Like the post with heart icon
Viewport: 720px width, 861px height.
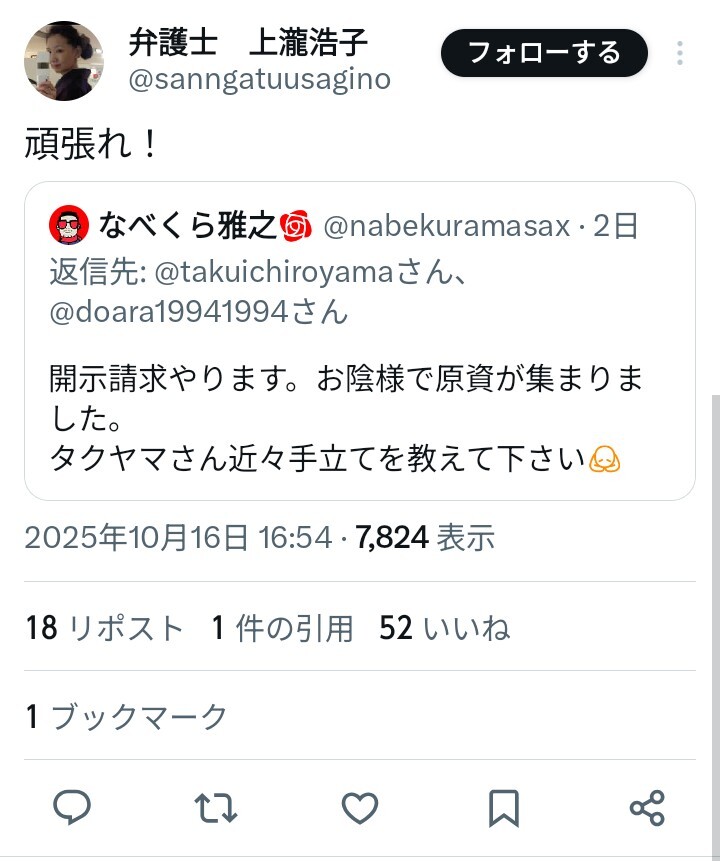pos(360,808)
